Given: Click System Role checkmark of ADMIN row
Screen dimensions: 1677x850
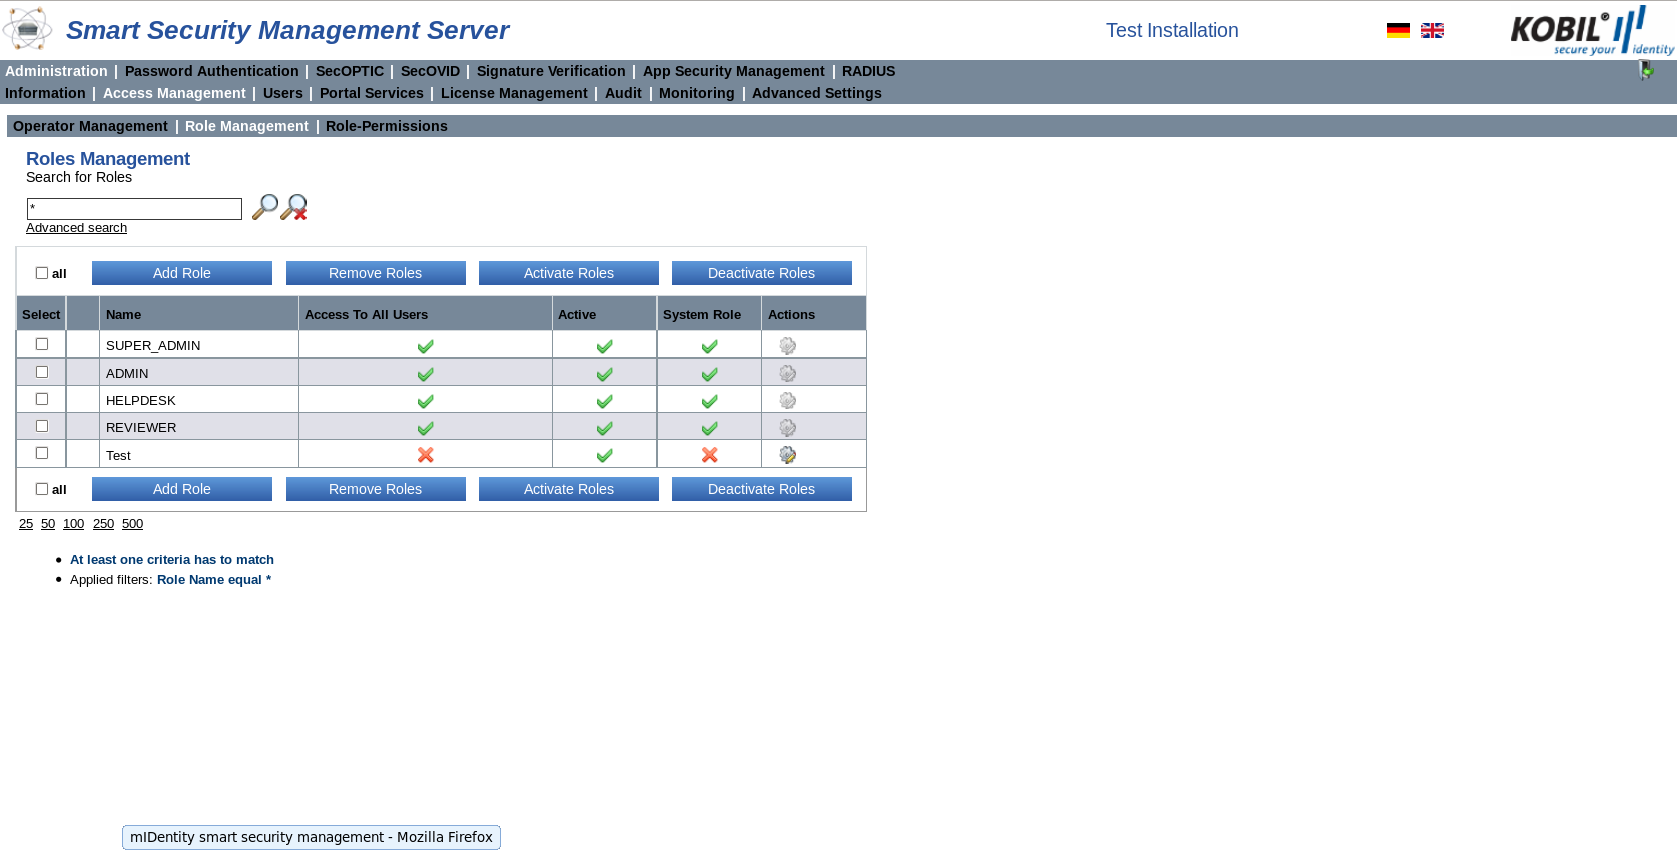Looking at the screenshot, I should pos(710,374).
